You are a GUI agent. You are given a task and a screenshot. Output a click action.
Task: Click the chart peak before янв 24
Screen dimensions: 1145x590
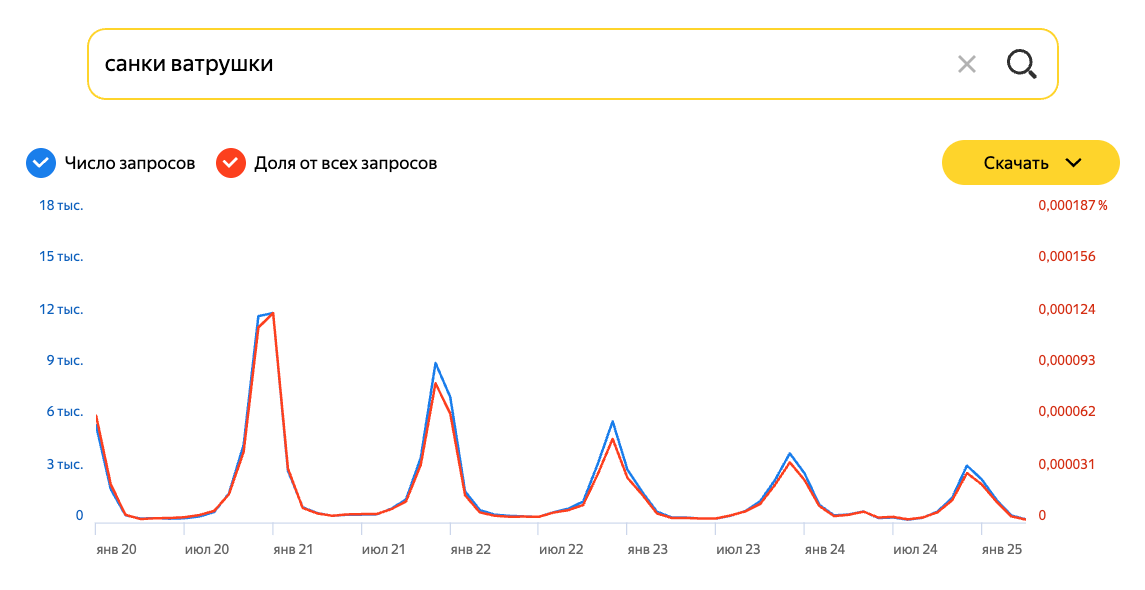(x=789, y=453)
